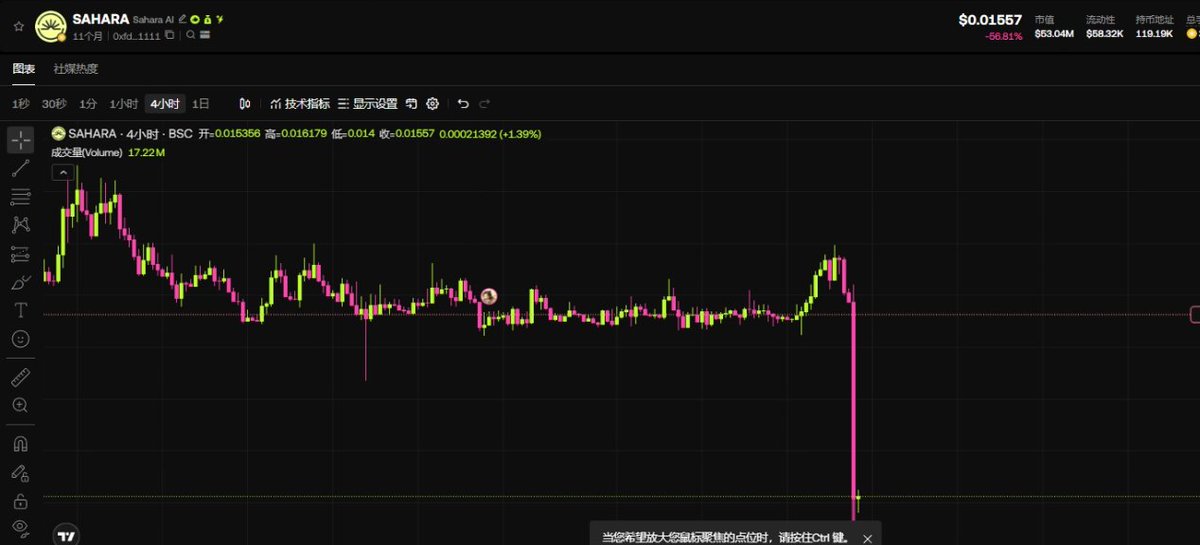The width and height of the screenshot is (1200, 545).
Task: Activate the zoom in tool
Action: coord(21,405)
